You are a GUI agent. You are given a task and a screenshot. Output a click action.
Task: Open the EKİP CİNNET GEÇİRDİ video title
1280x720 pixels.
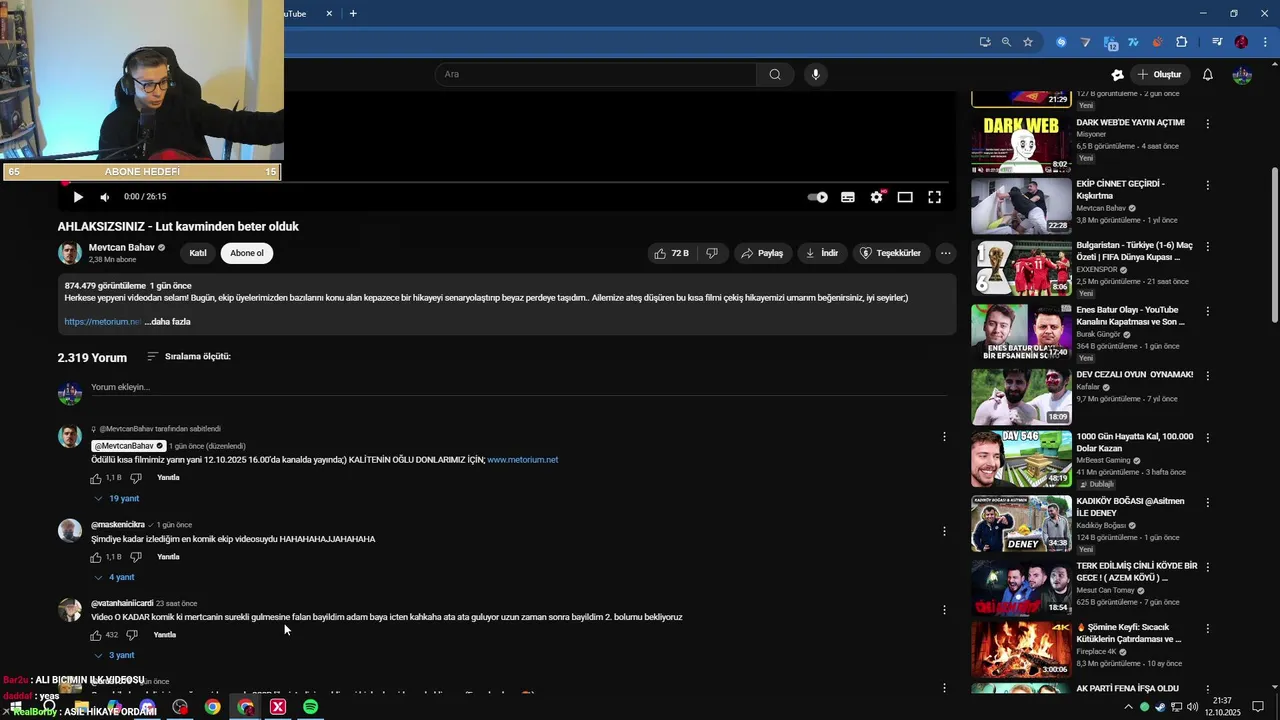click(1121, 190)
